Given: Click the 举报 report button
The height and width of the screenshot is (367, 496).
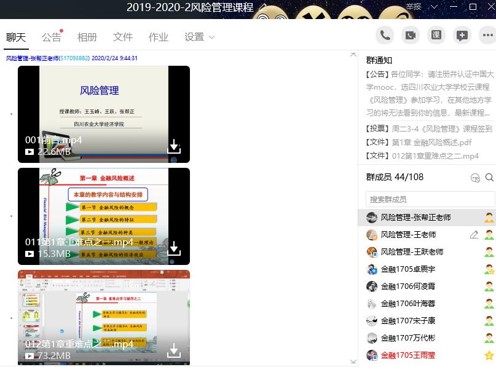Looking at the screenshot, I should coord(414,7).
